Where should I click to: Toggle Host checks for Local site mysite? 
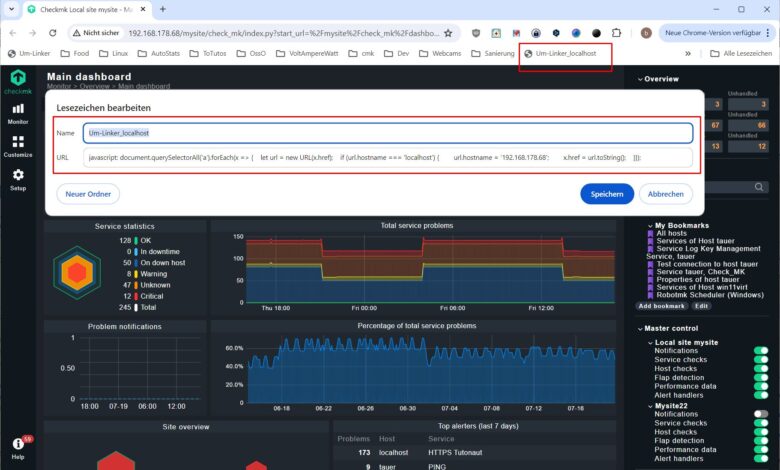pyautogui.click(x=761, y=369)
